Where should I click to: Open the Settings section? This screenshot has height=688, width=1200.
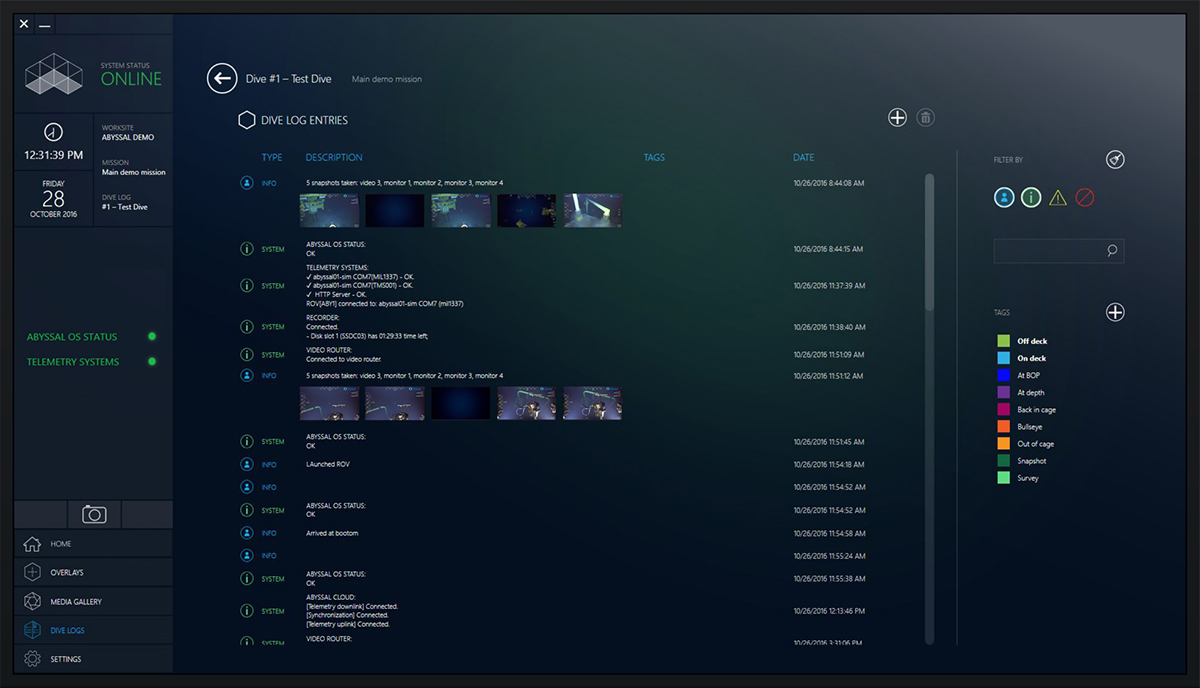pos(94,660)
